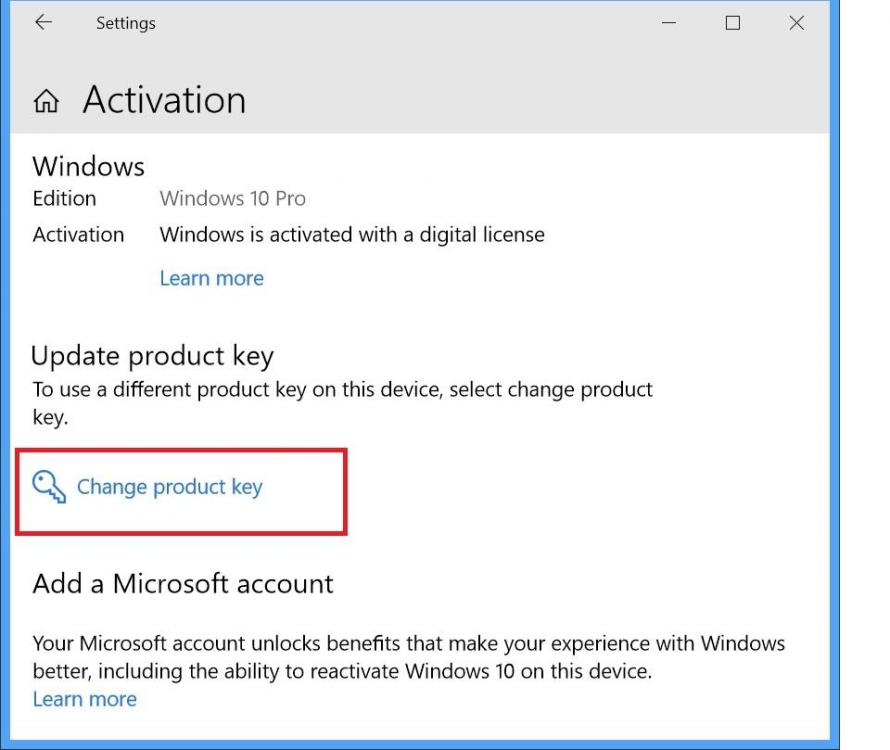This screenshot has height=750, width=890.
Task: Select the 'Windows 10 Pro' edition text
Action: pyautogui.click(x=233, y=199)
